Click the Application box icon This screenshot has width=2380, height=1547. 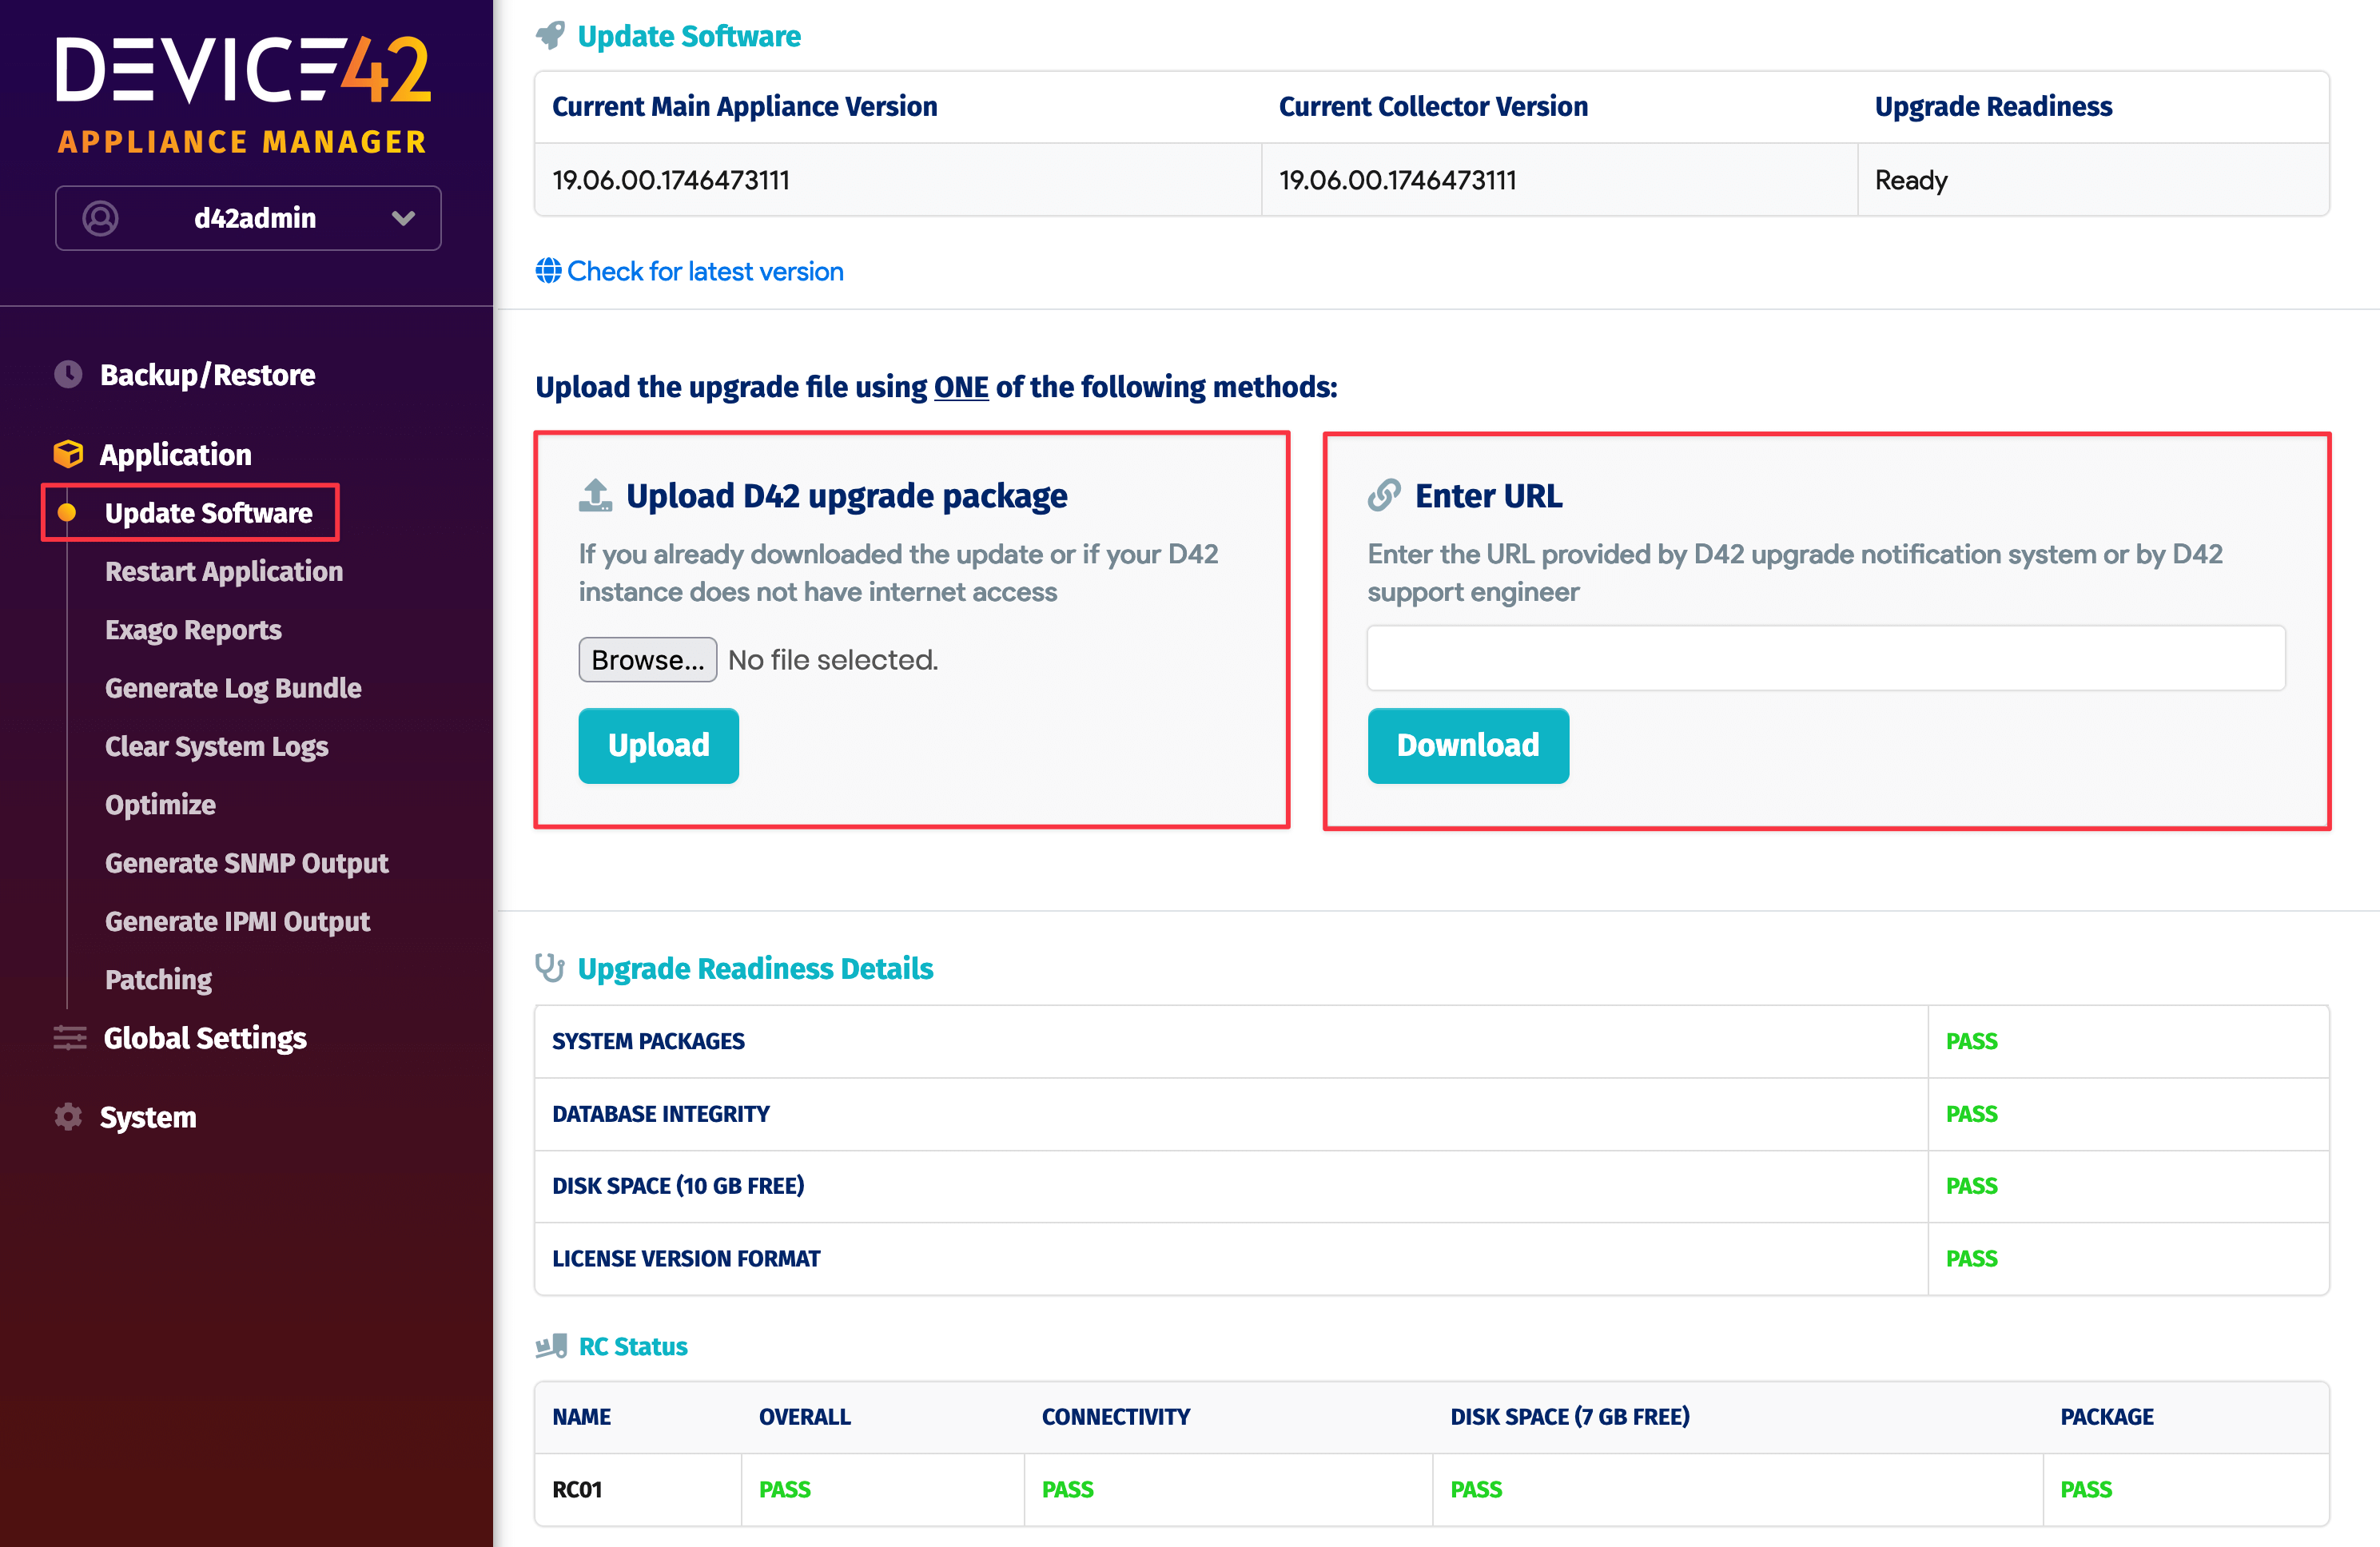click(68, 454)
